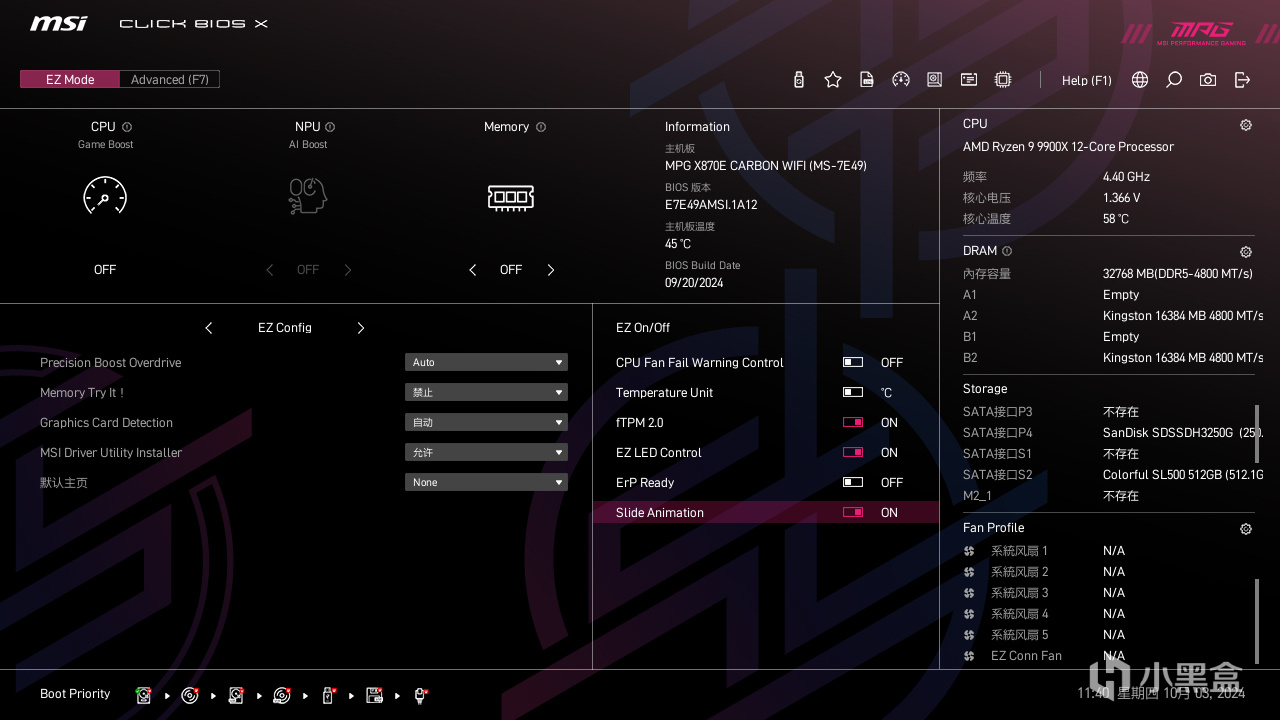Open Hardware Monitor gauge icon
This screenshot has height=720, width=1280.
coord(901,80)
